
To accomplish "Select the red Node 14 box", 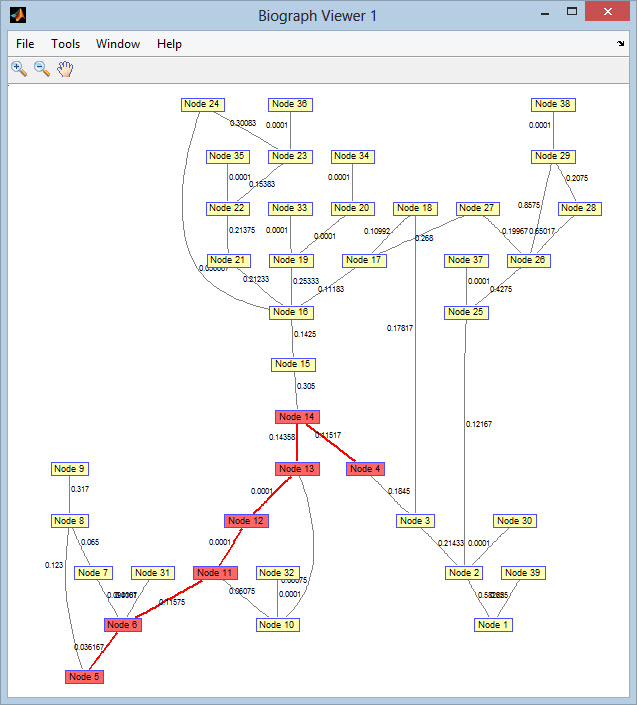I will point(296,417).
